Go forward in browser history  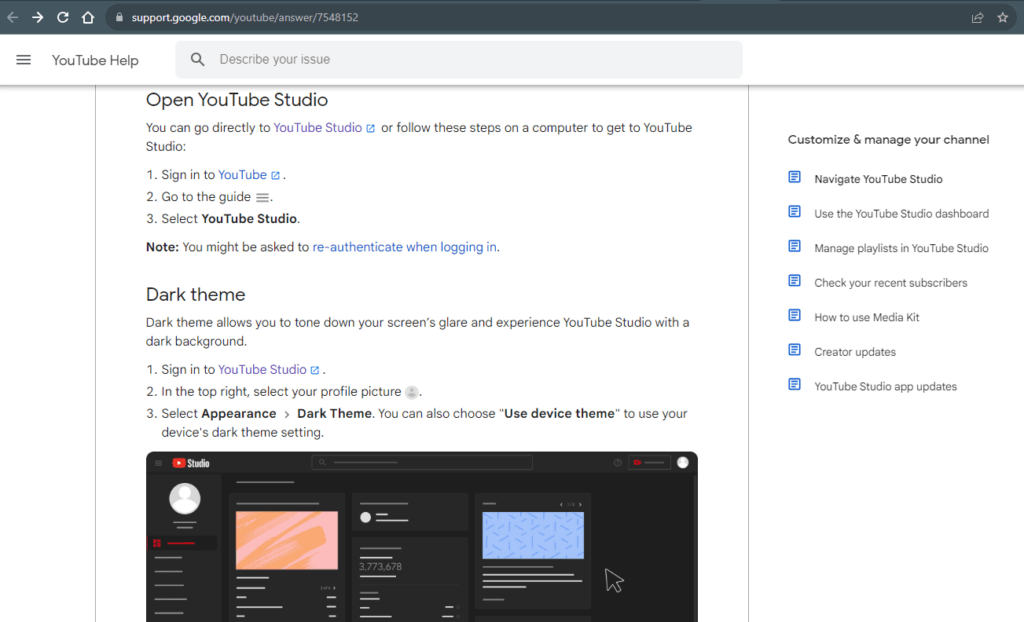click(x=37, y=18)
